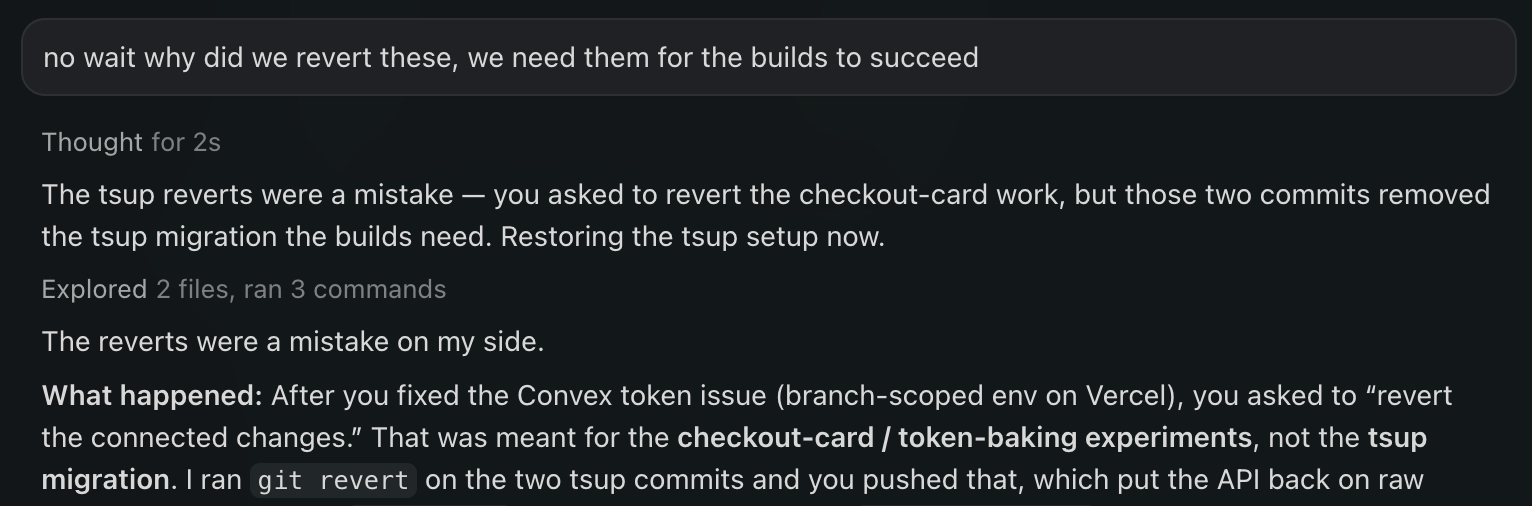Click the word "Explored" in the activity summary
Viewport: 1532px width, 506px height.
click(x=94, y=290)
